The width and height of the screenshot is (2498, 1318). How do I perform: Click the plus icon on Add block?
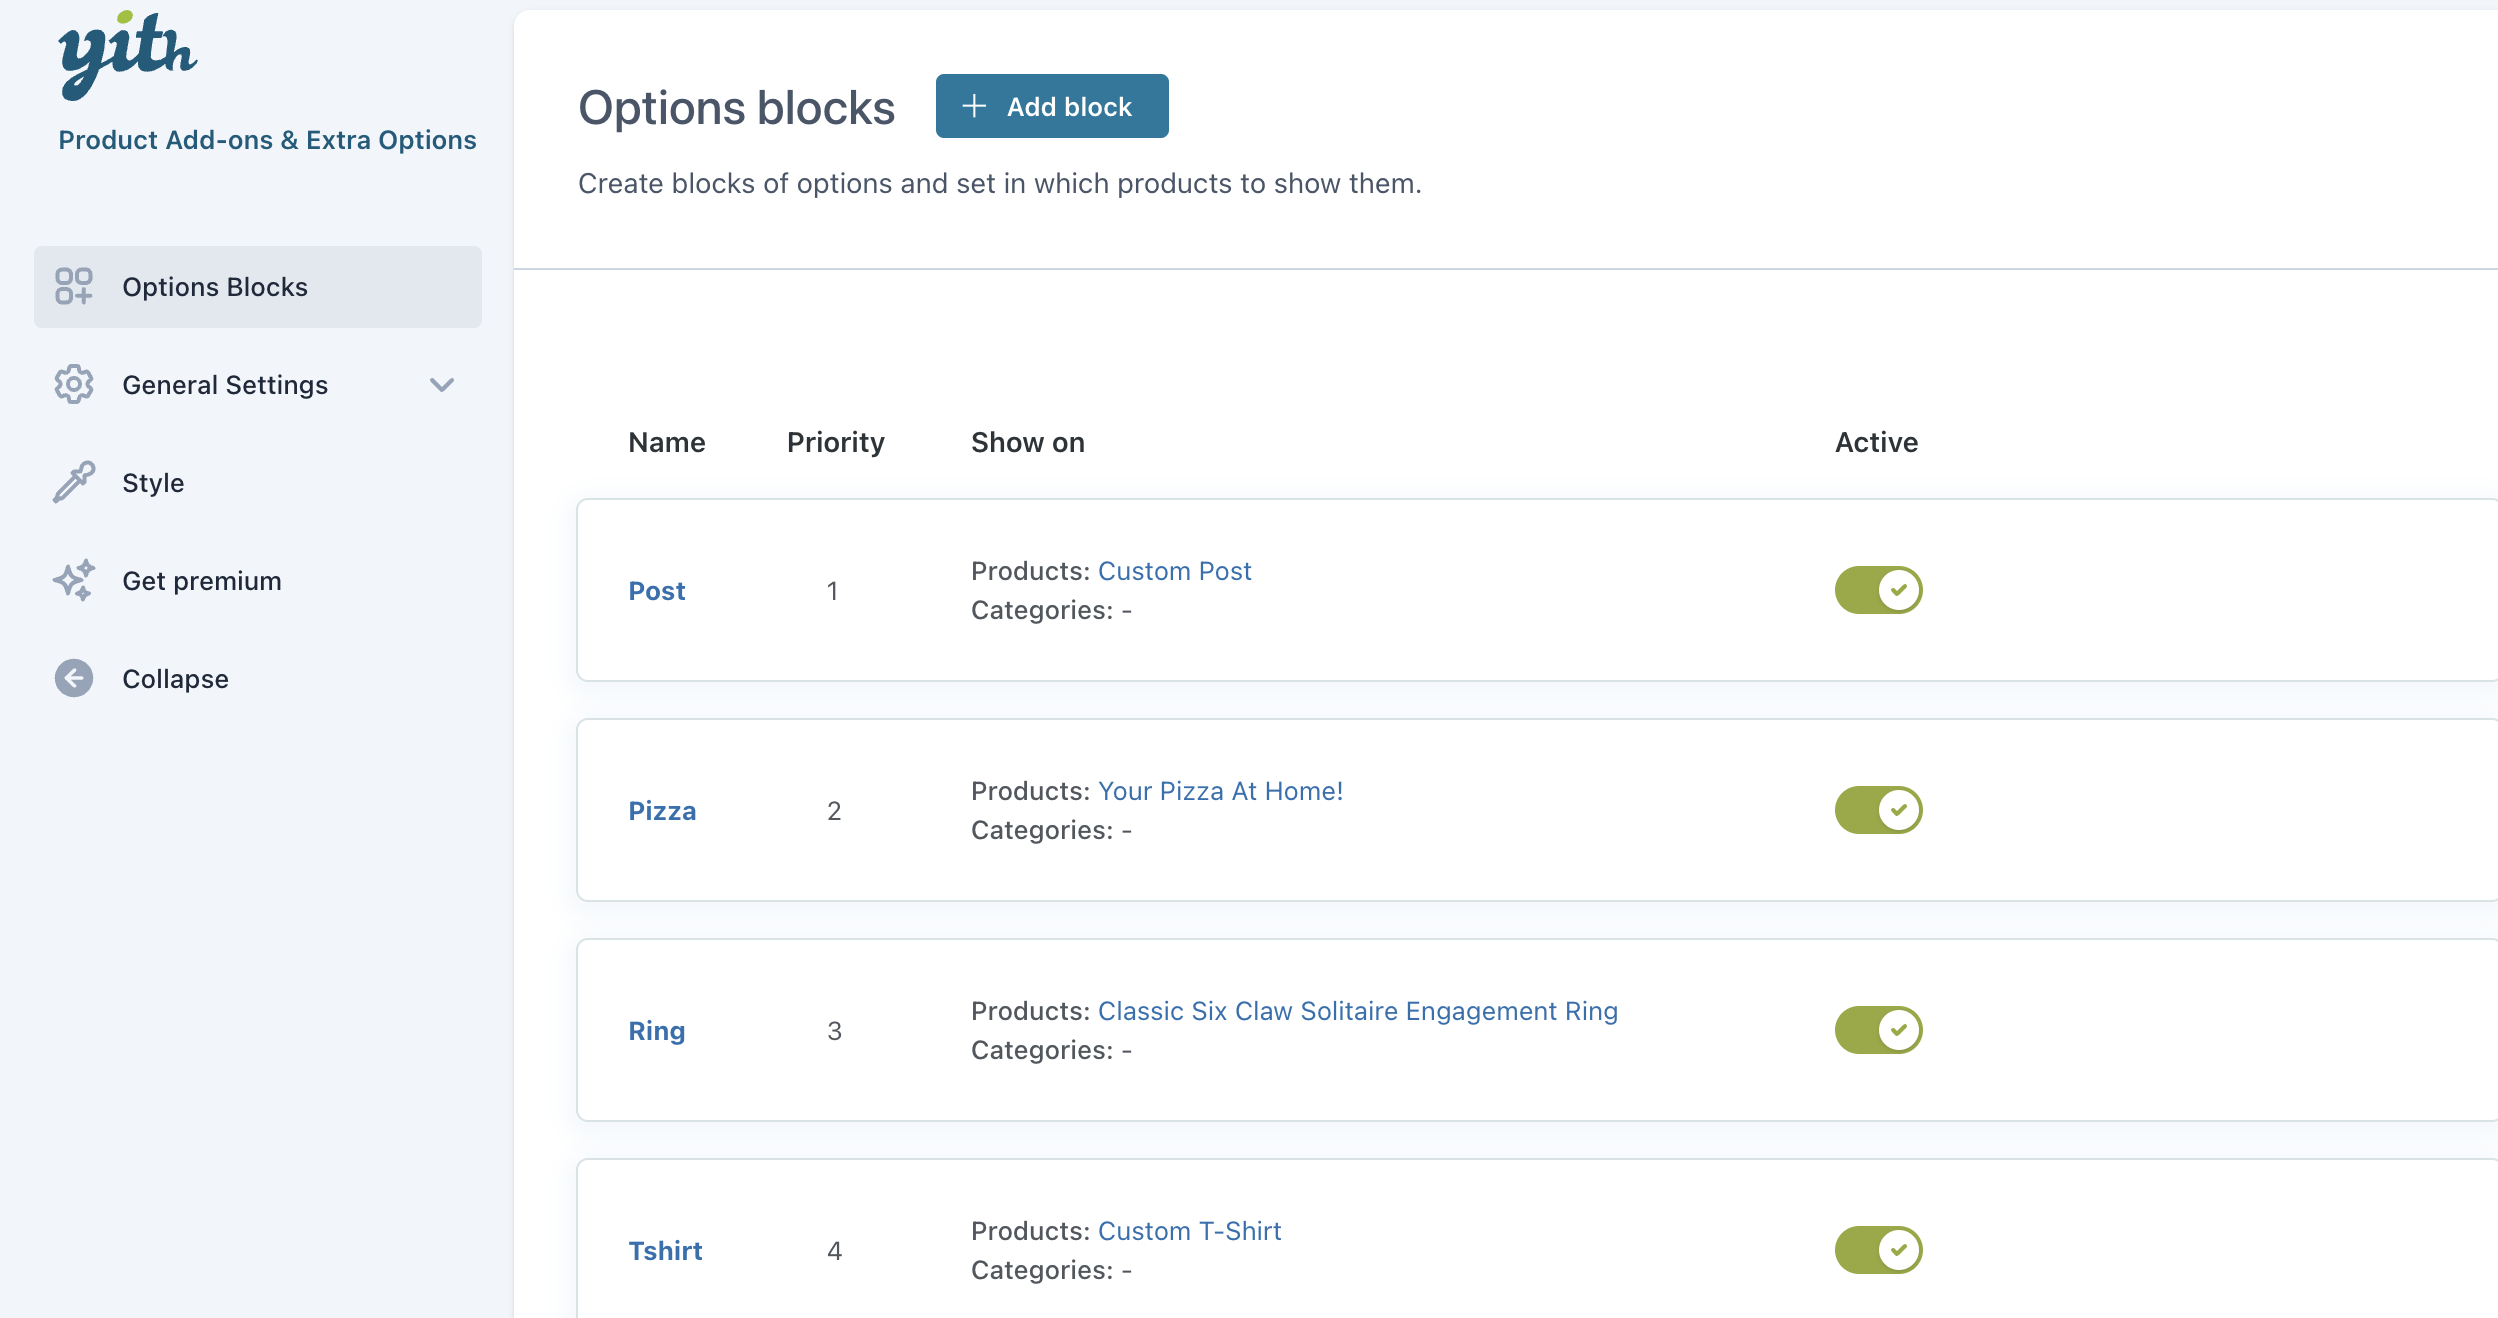(974, 106)
